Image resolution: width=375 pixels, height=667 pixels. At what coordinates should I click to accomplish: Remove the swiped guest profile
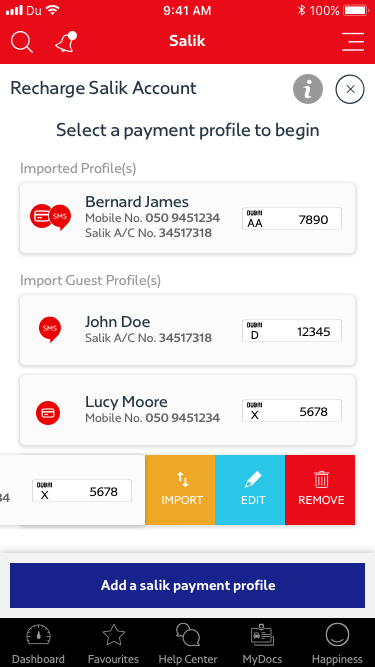point(320,490)
